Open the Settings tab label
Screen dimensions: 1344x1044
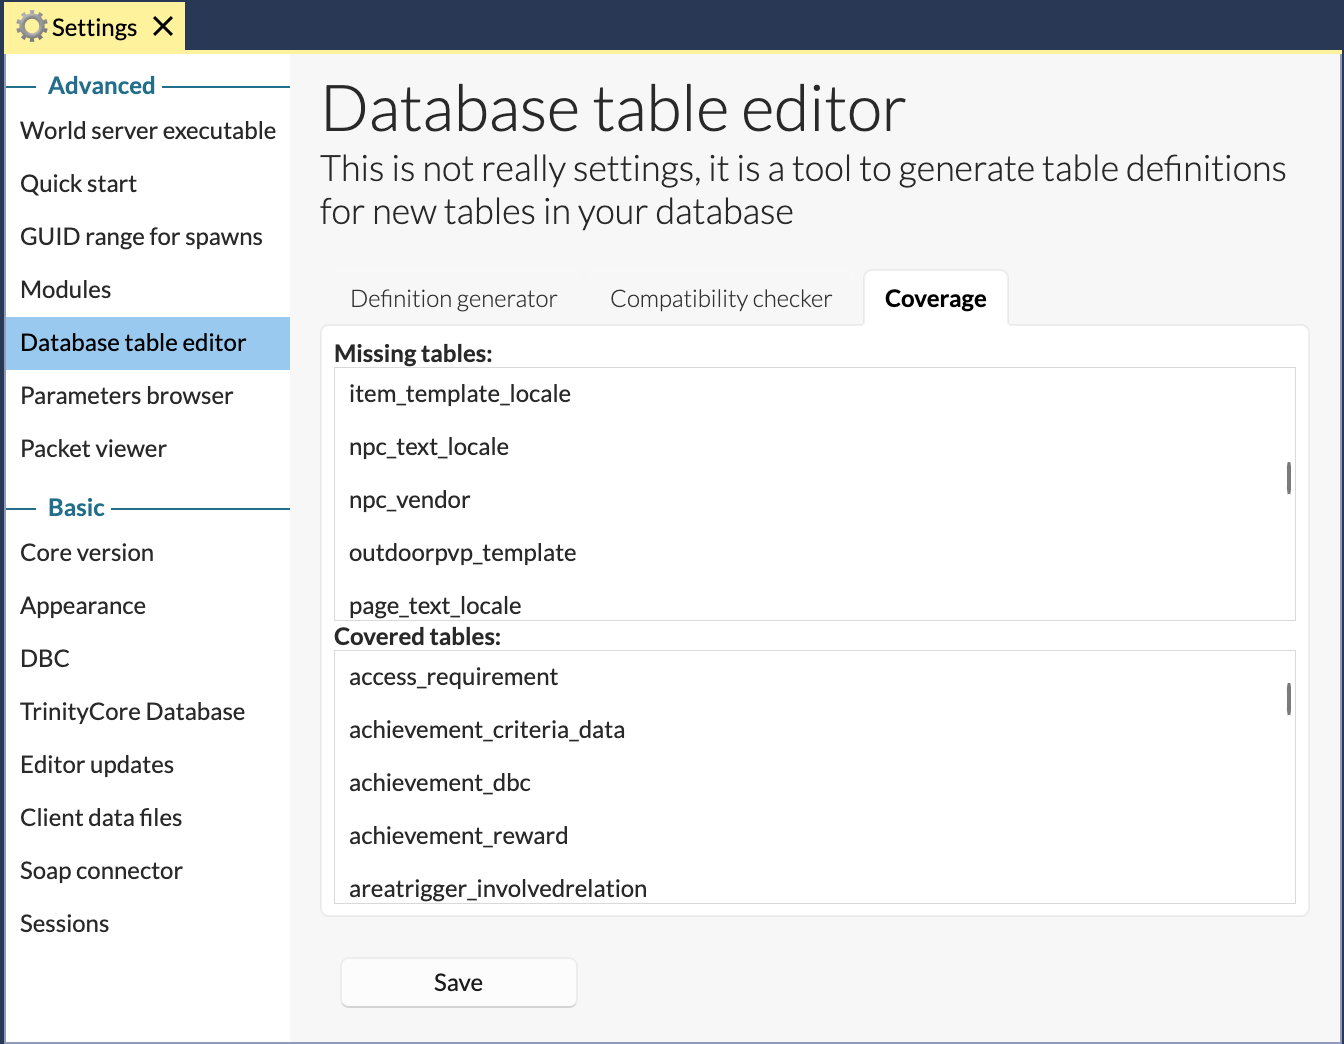[94, 27]
